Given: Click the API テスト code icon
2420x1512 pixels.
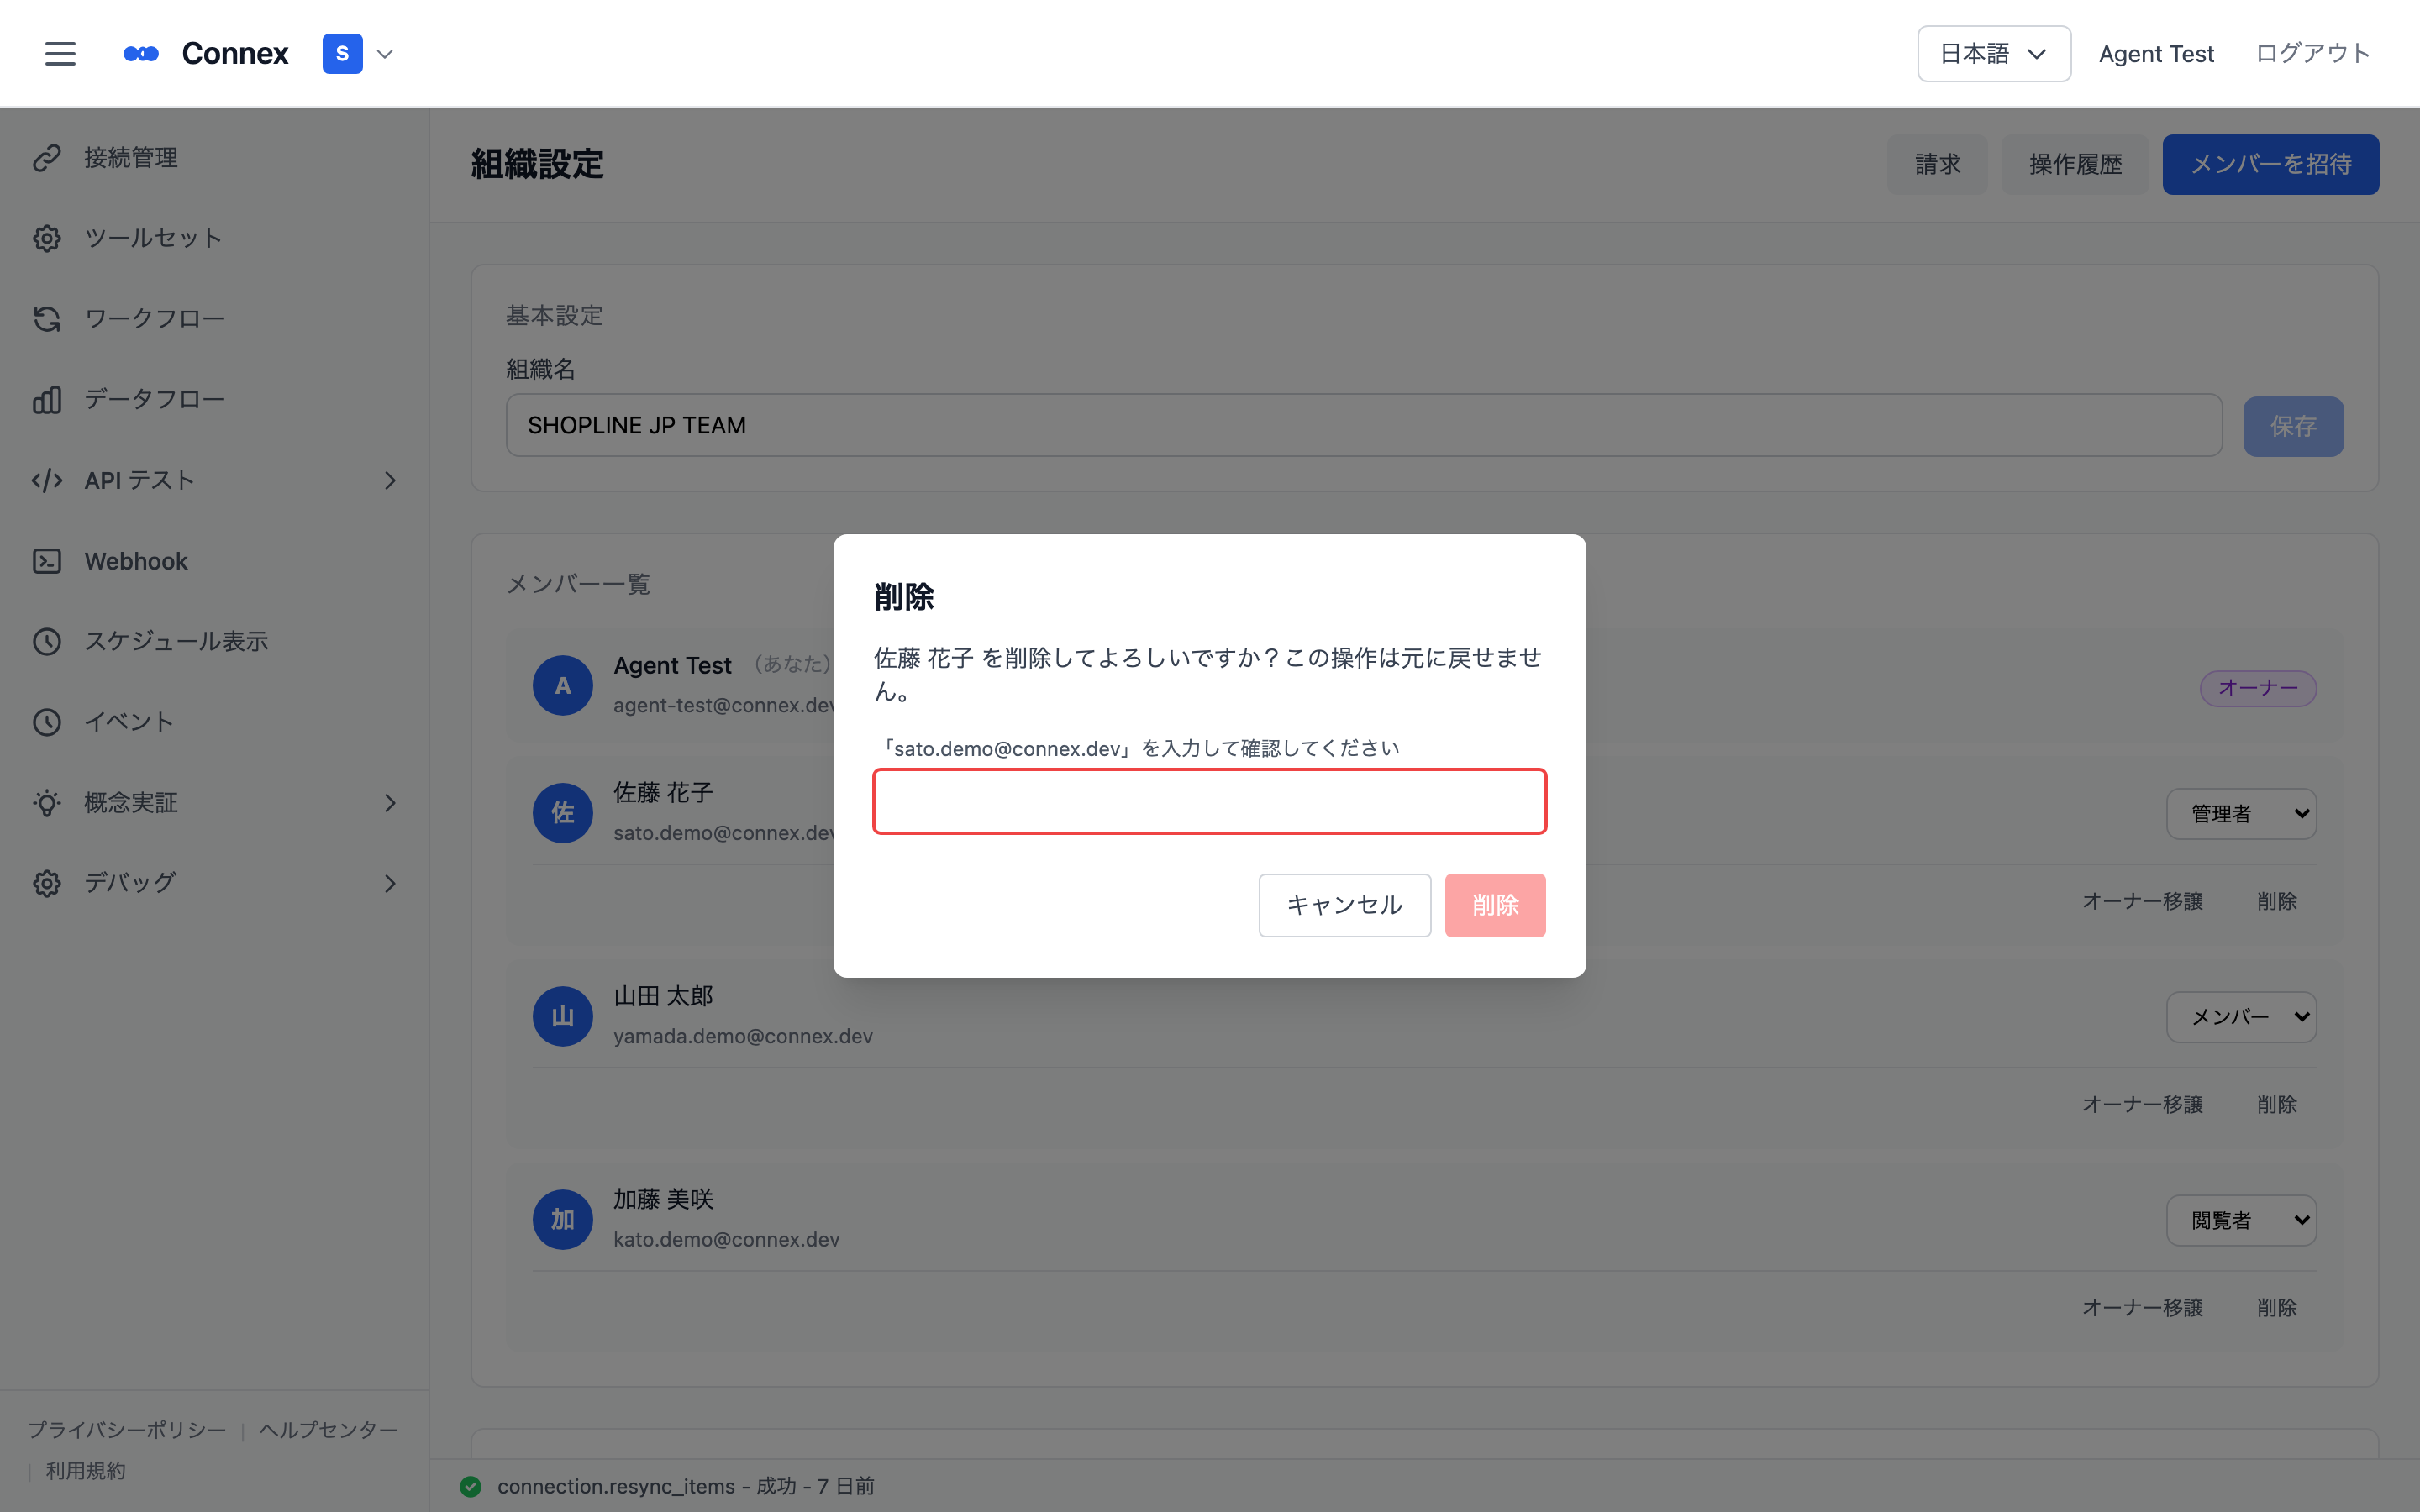Looking at the screenshot, I should pyautogui.click(x=47, y=481).
